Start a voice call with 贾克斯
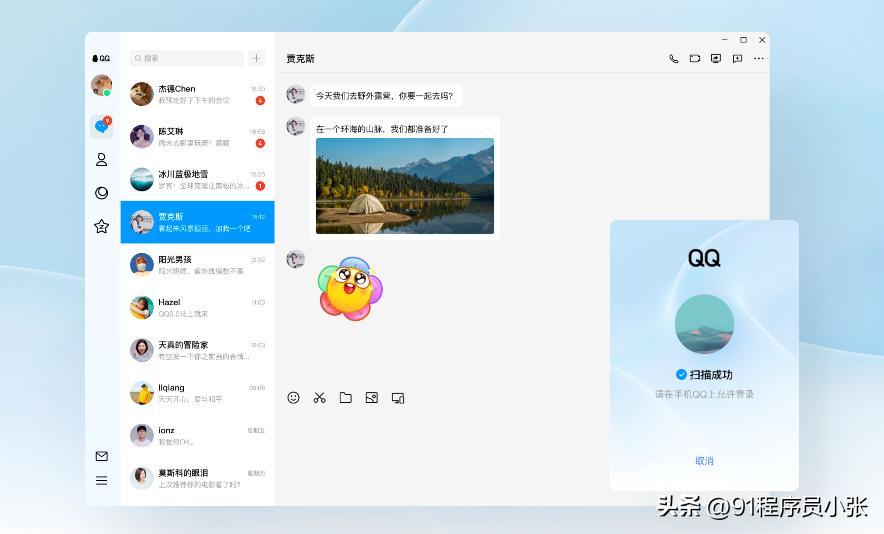This screenshot has height=534, width=884. click(x=674, y=58)
